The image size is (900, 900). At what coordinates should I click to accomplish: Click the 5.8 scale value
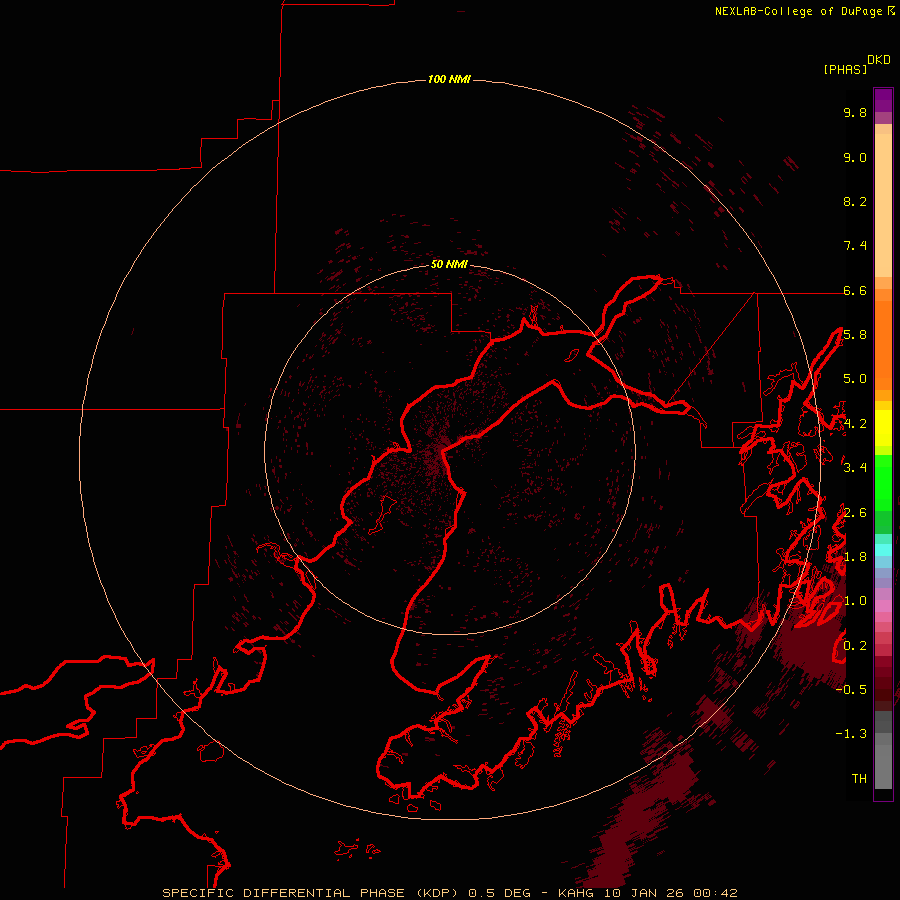(x=855, y=335)
